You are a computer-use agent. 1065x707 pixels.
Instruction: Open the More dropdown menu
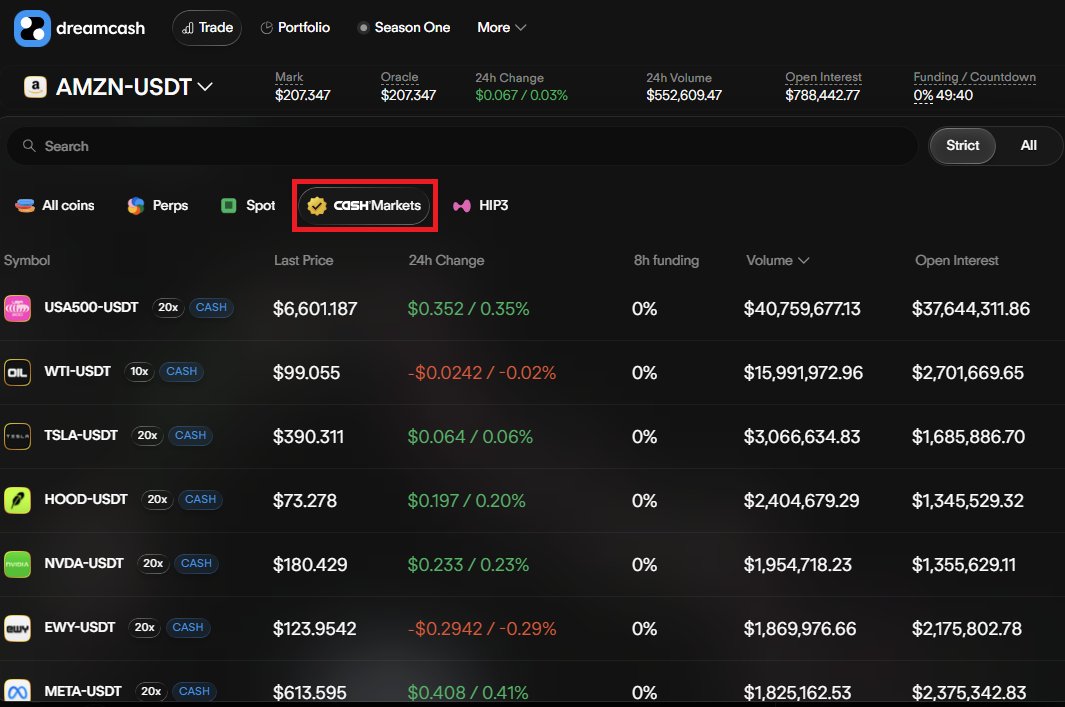coord(501,28)
